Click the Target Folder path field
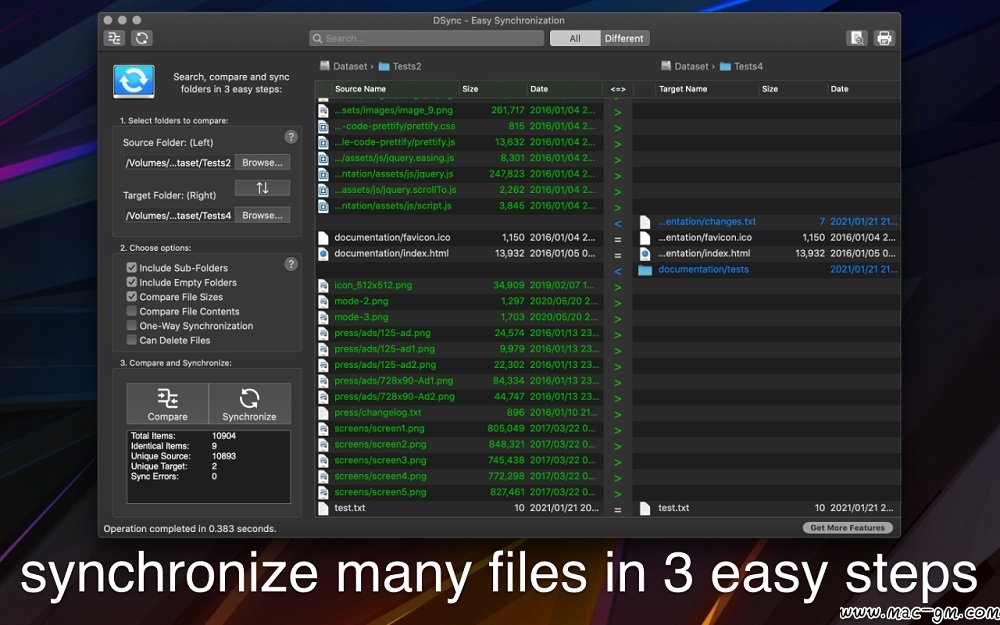Screen dimensions: 1000x625 click(179, 216)
